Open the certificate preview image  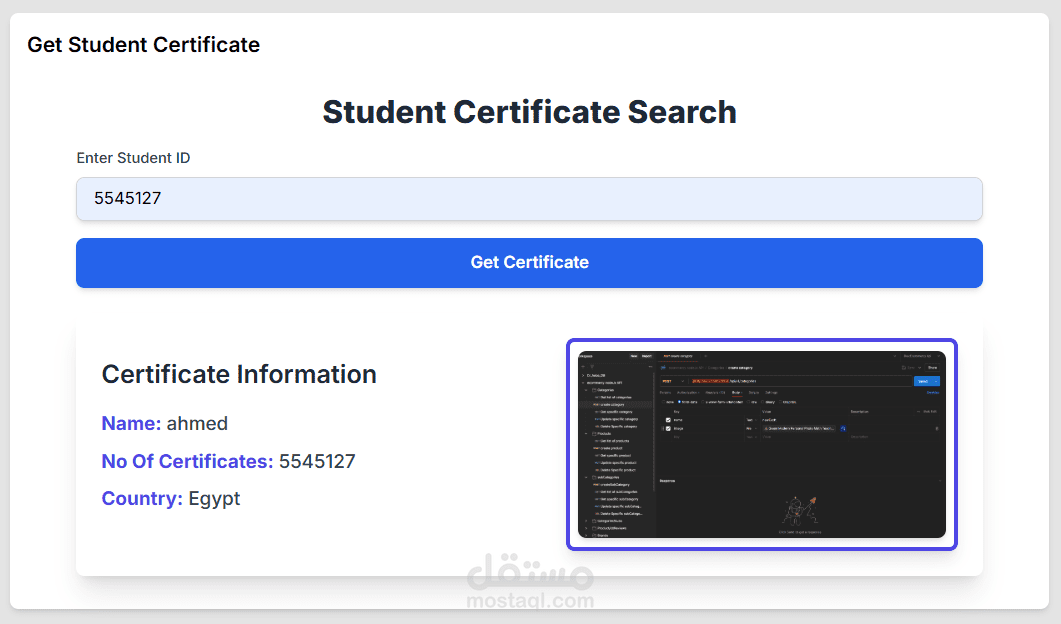tap(762, 444)
